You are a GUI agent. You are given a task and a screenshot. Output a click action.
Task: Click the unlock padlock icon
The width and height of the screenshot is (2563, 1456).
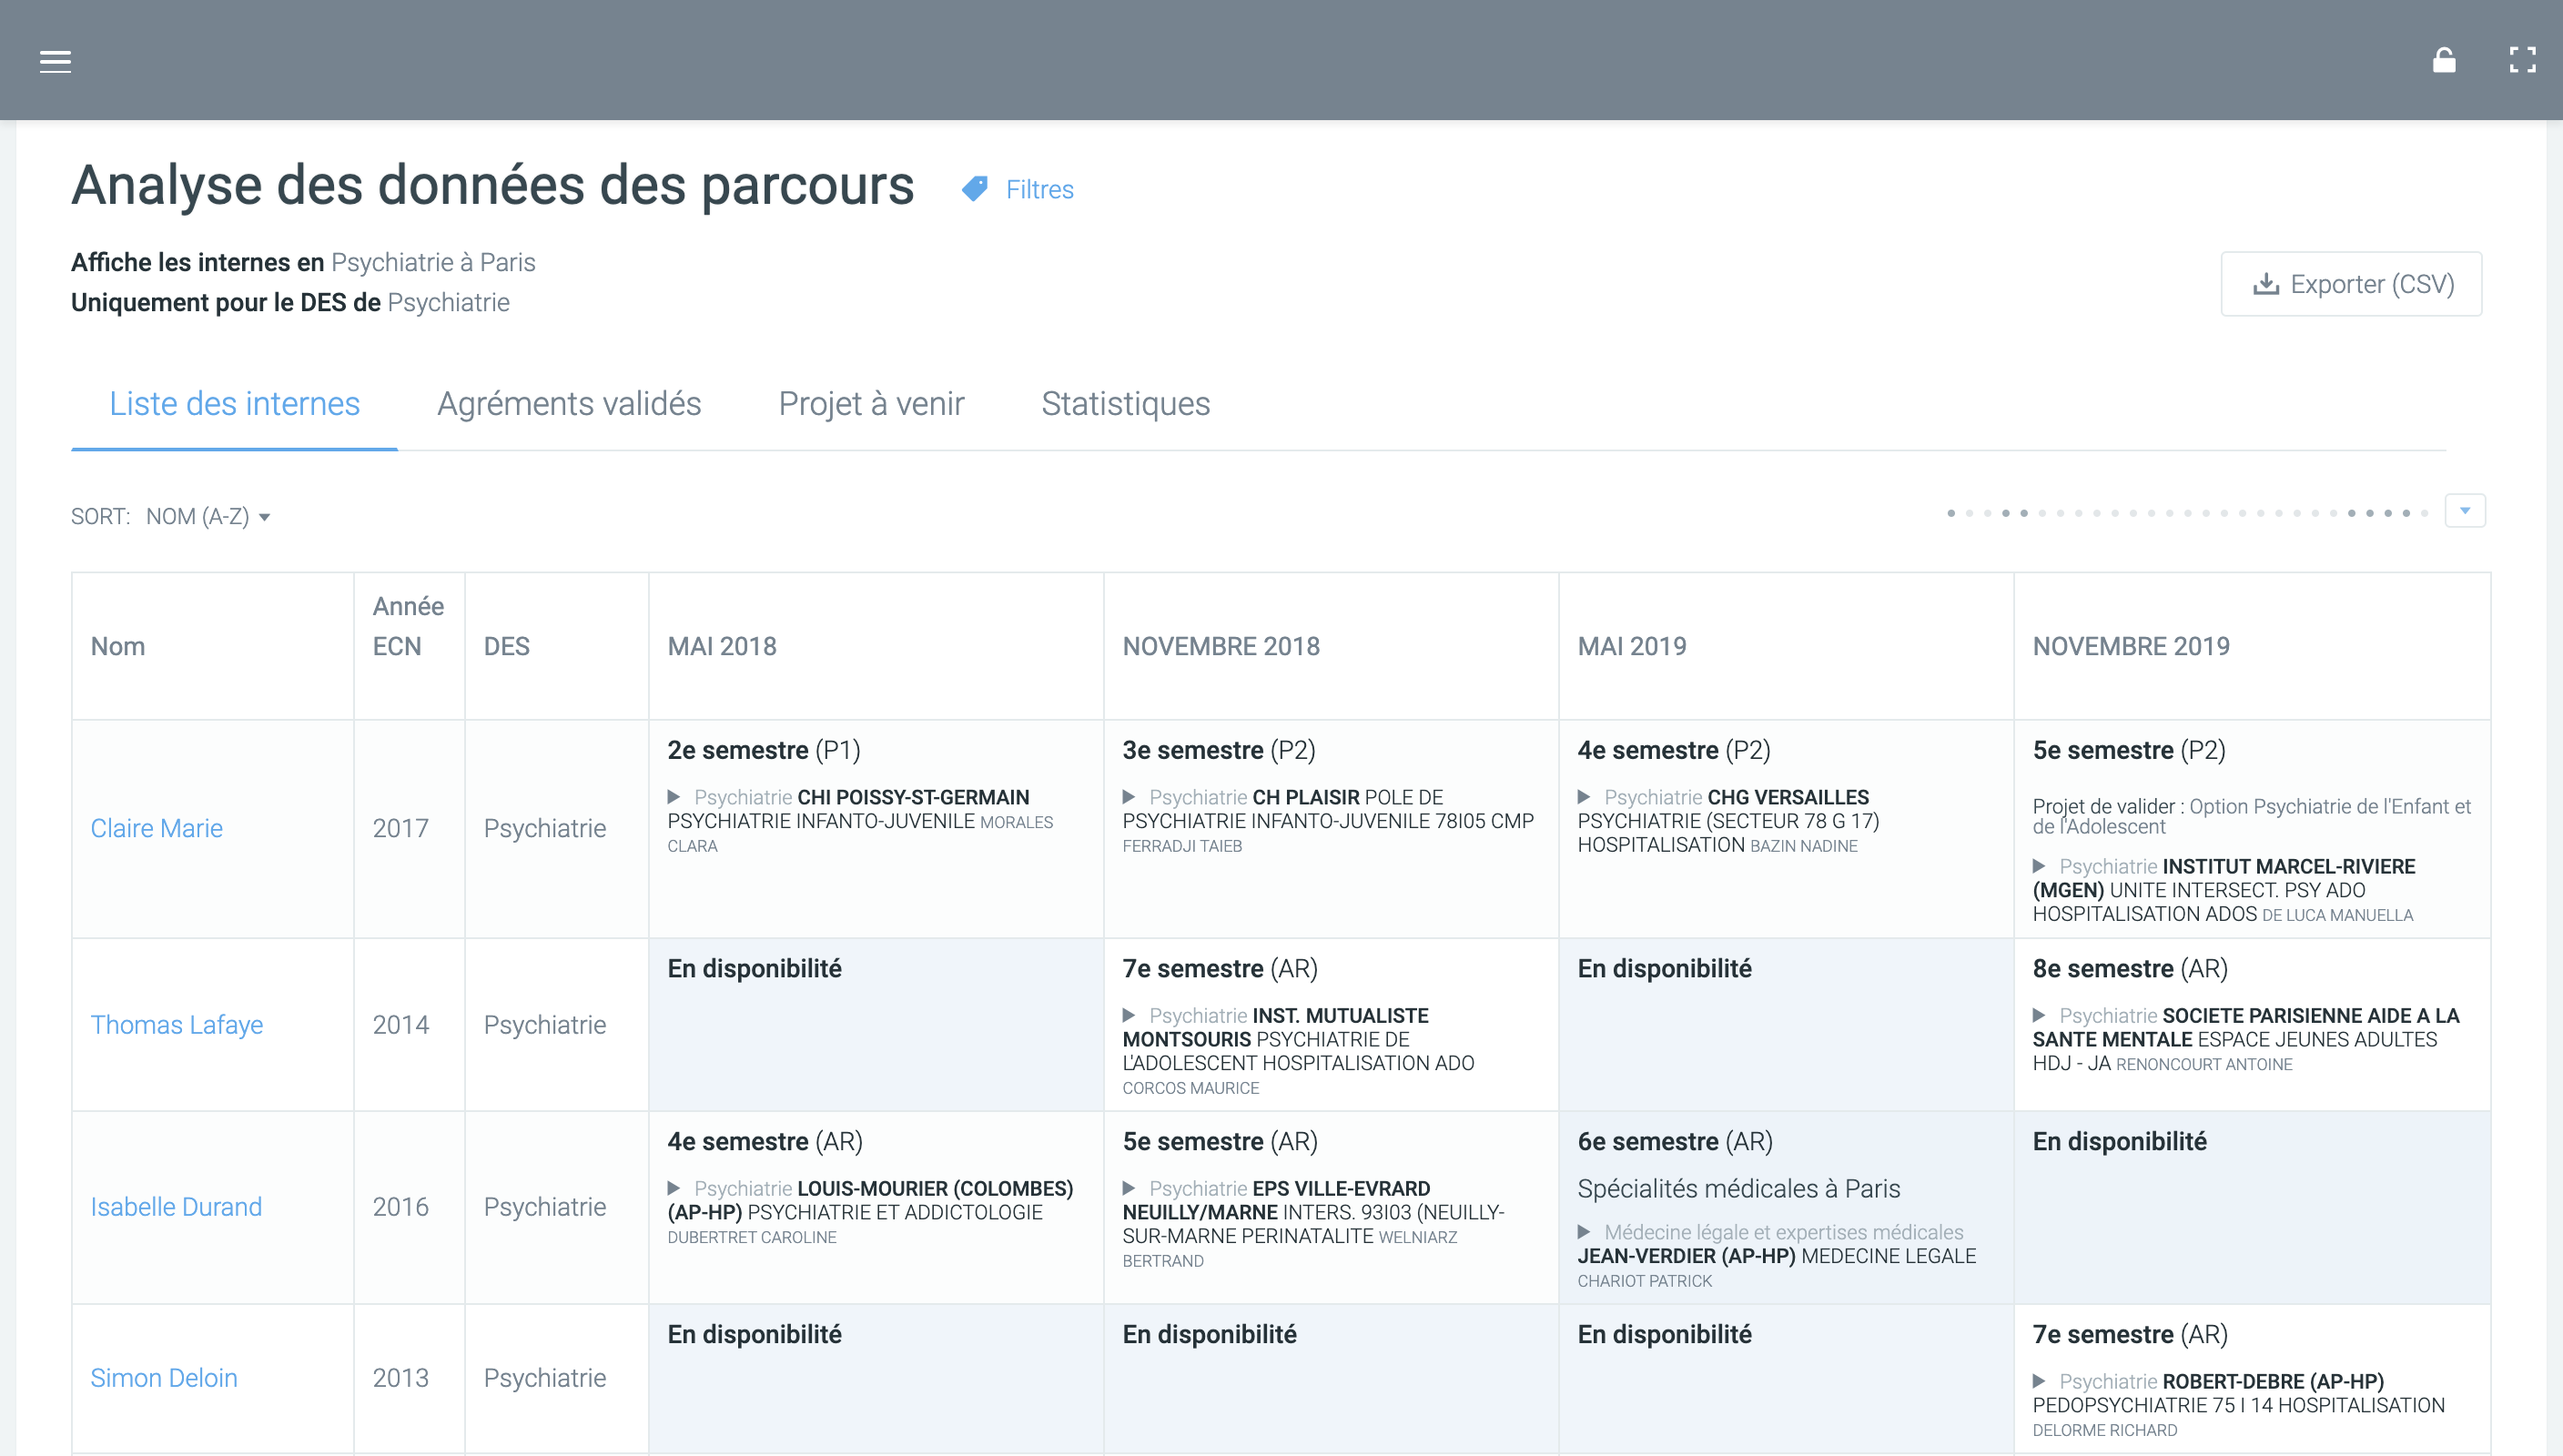[2443, 61]
